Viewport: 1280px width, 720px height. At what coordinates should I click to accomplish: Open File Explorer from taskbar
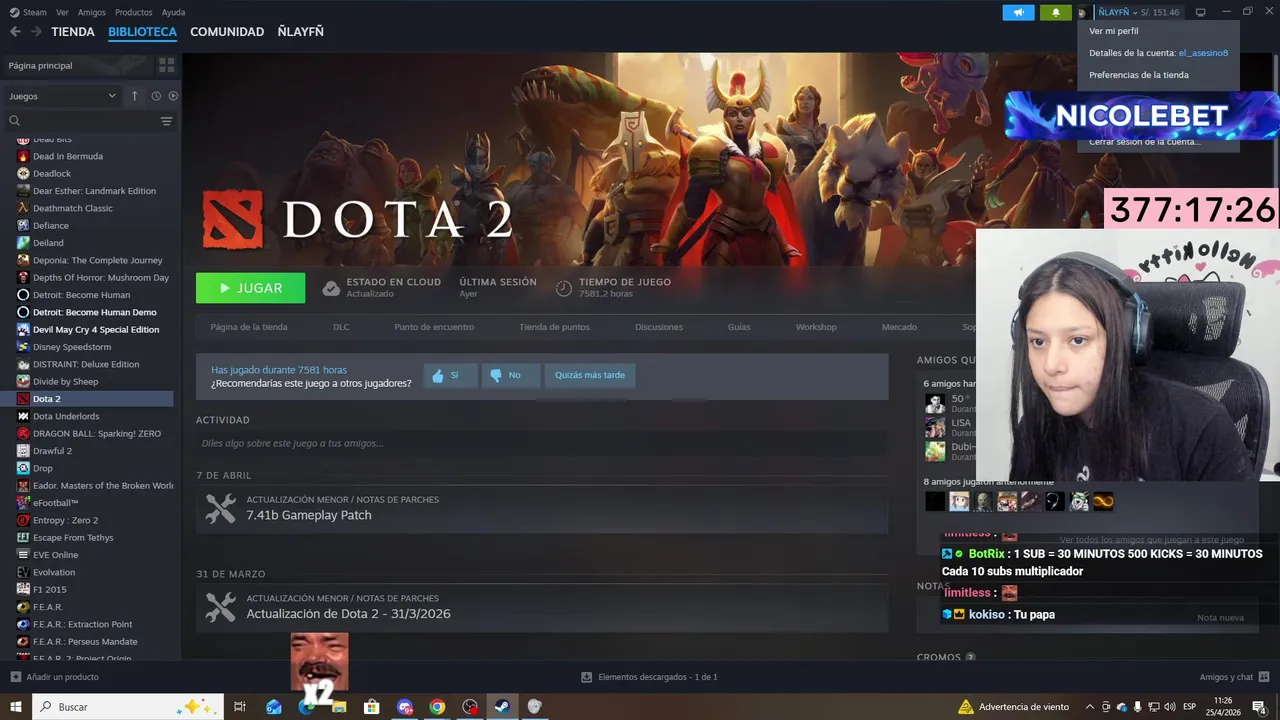339,707
